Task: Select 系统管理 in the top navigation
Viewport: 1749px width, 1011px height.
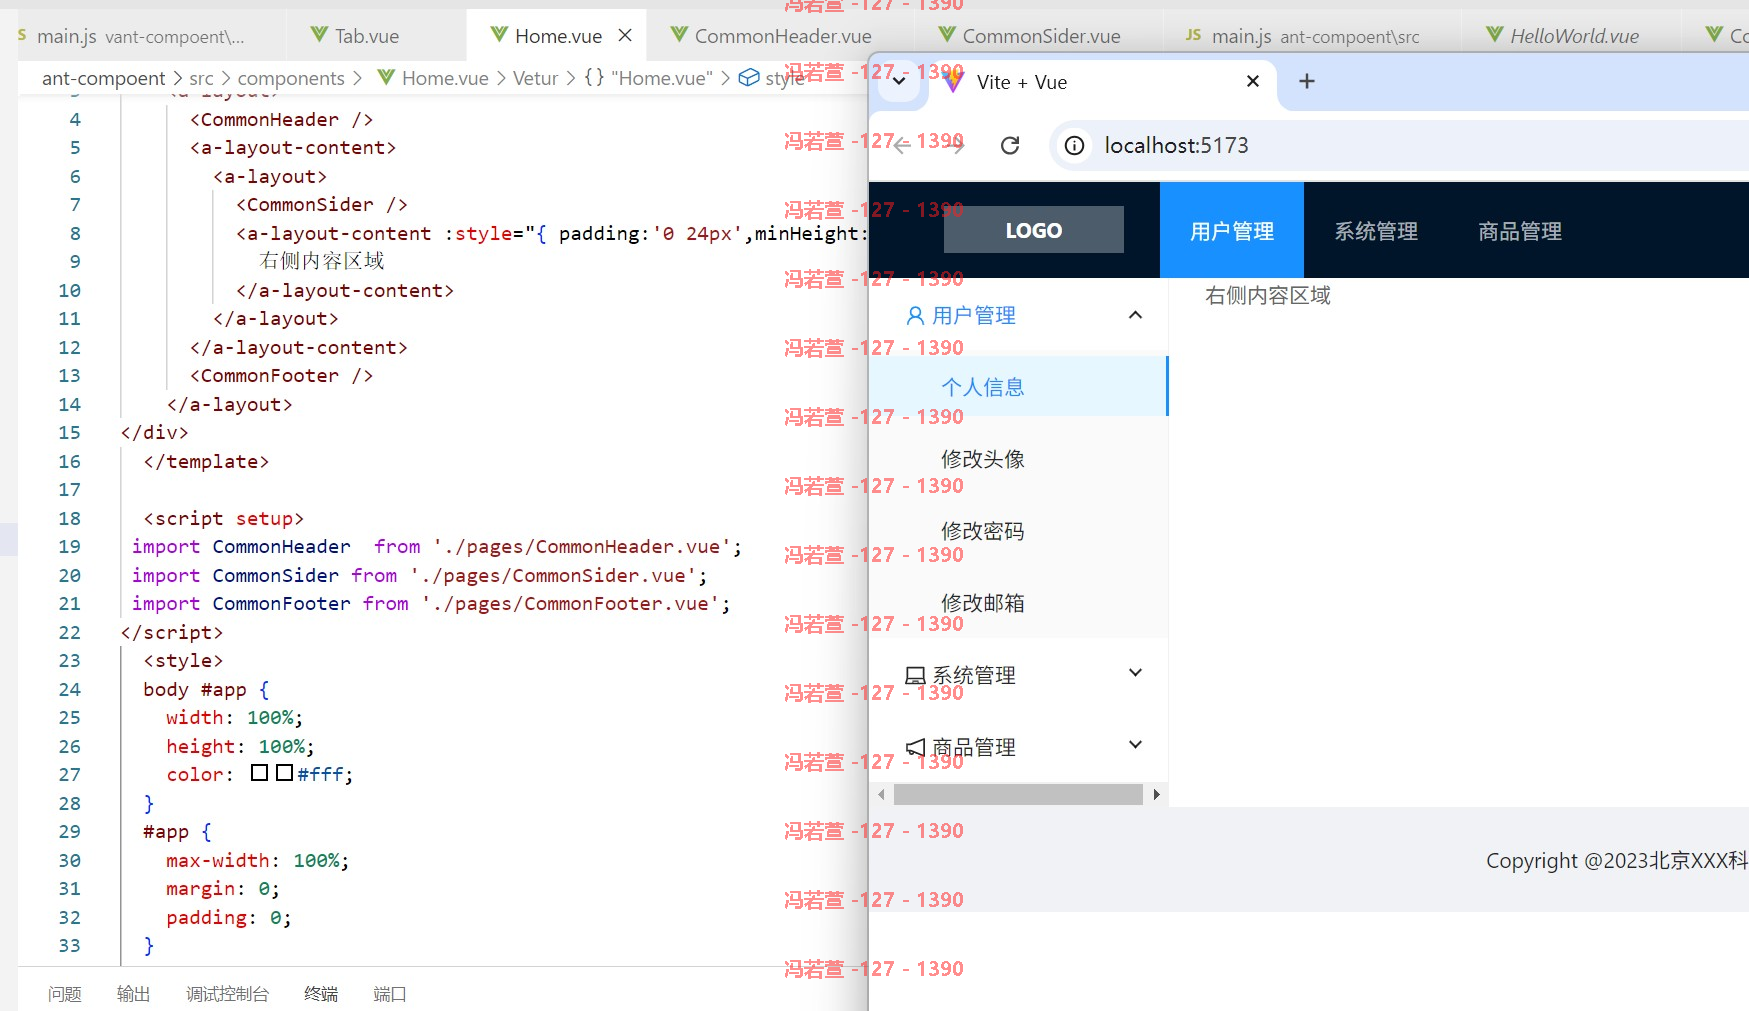Action: 1376,230
